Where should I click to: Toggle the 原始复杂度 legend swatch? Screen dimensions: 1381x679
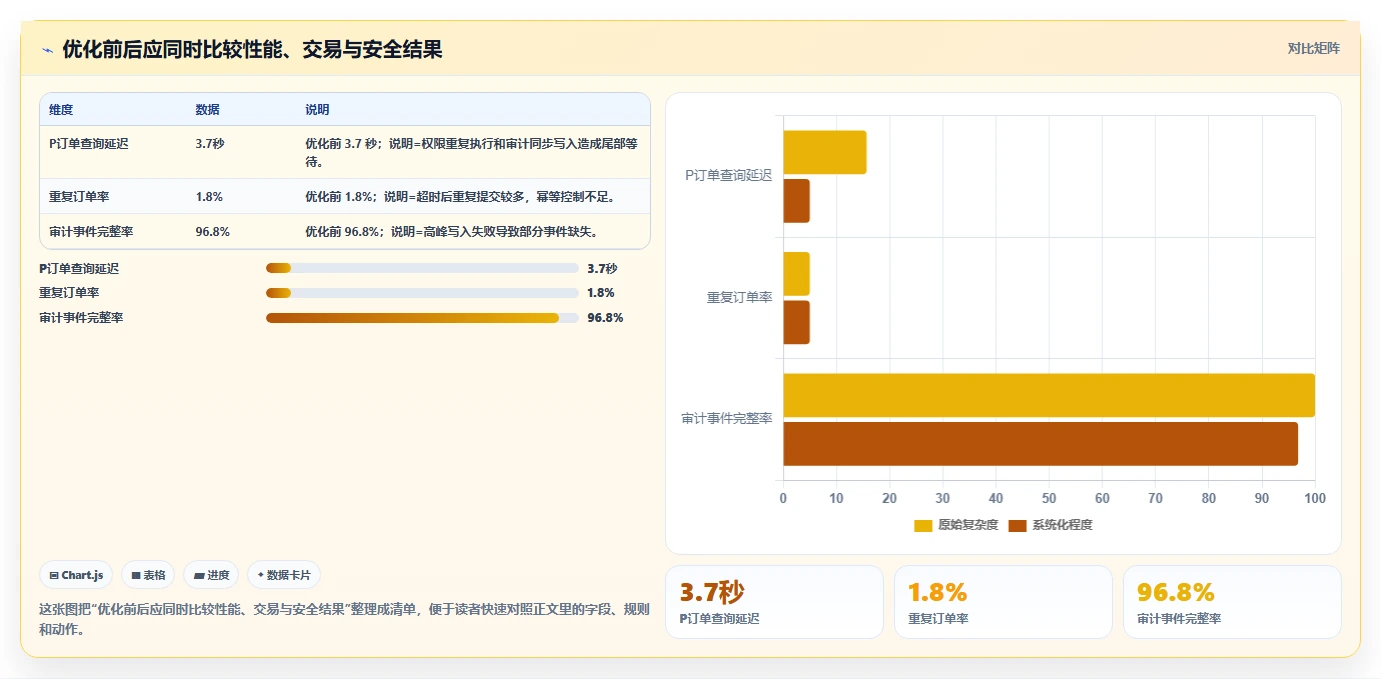[x=923, y=525]
